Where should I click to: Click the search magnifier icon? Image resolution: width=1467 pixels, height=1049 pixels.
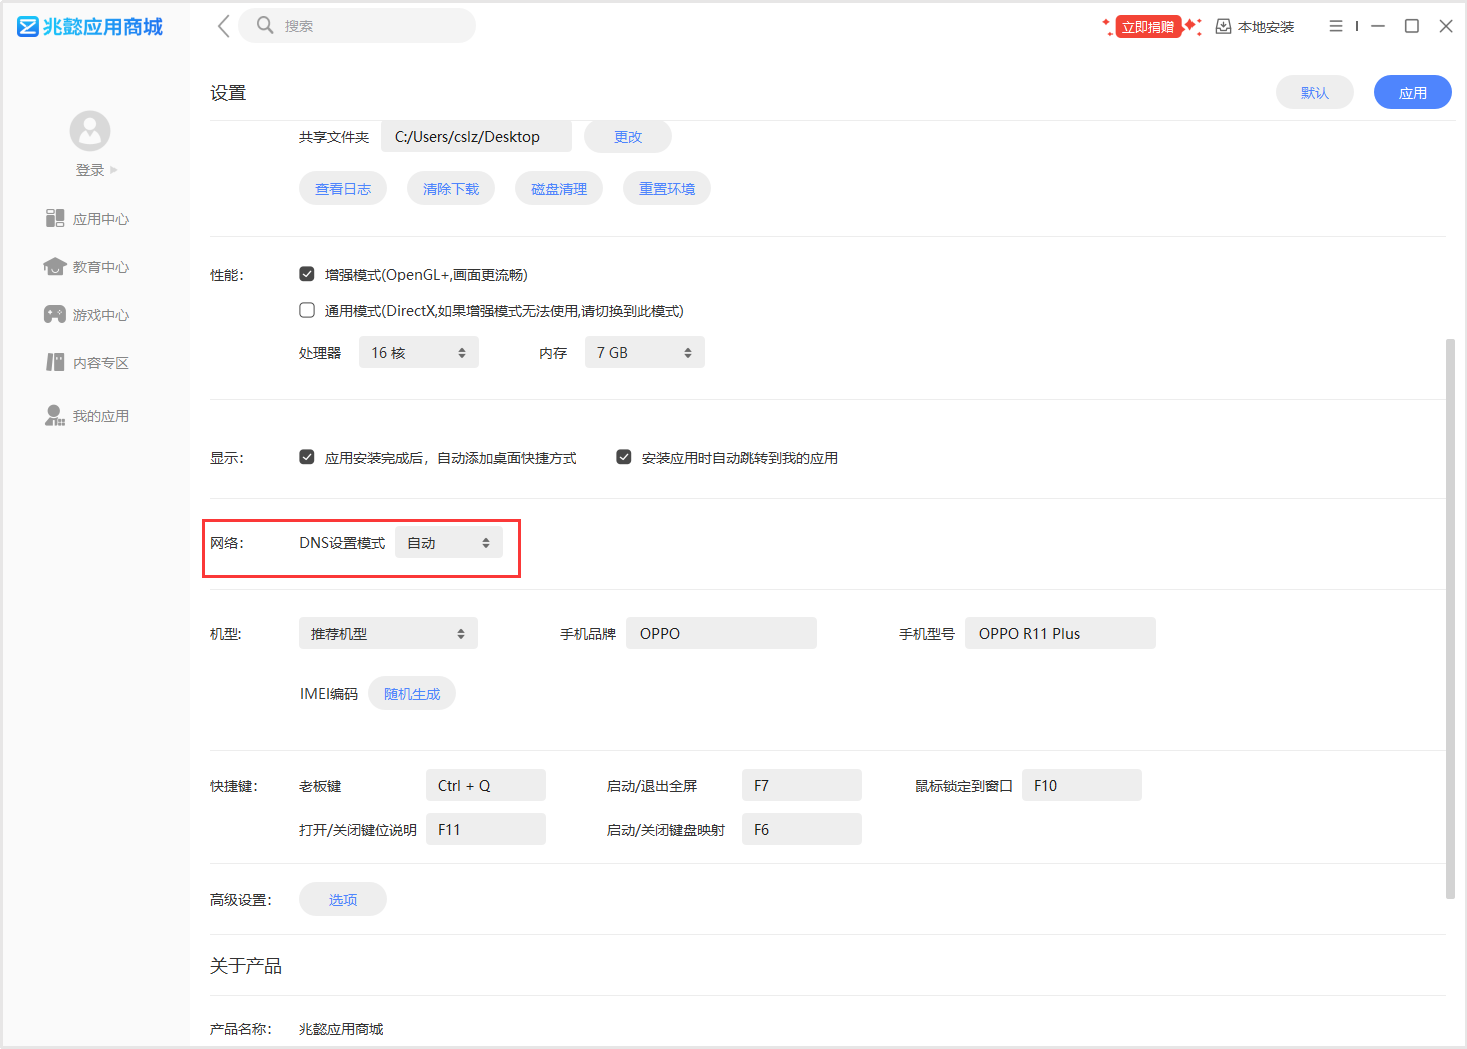(x=265, y=25)
